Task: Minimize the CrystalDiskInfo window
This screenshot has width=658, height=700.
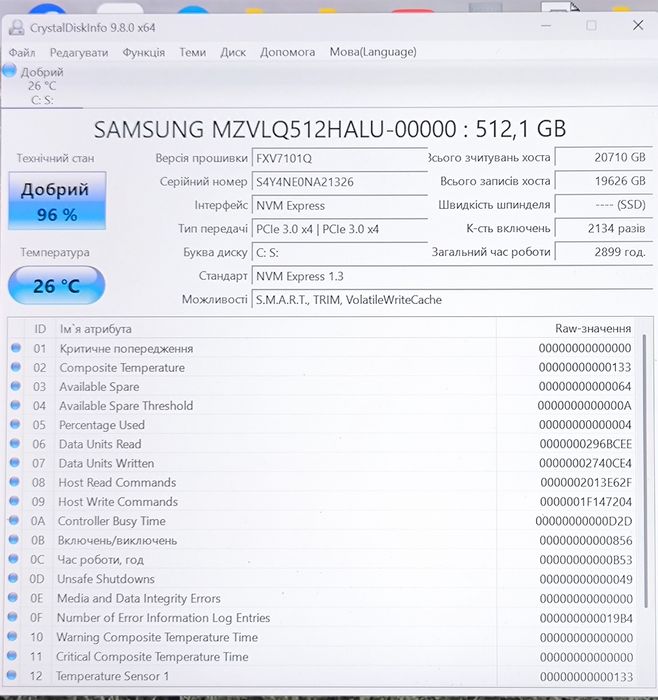Action: [x=546, y=25]
